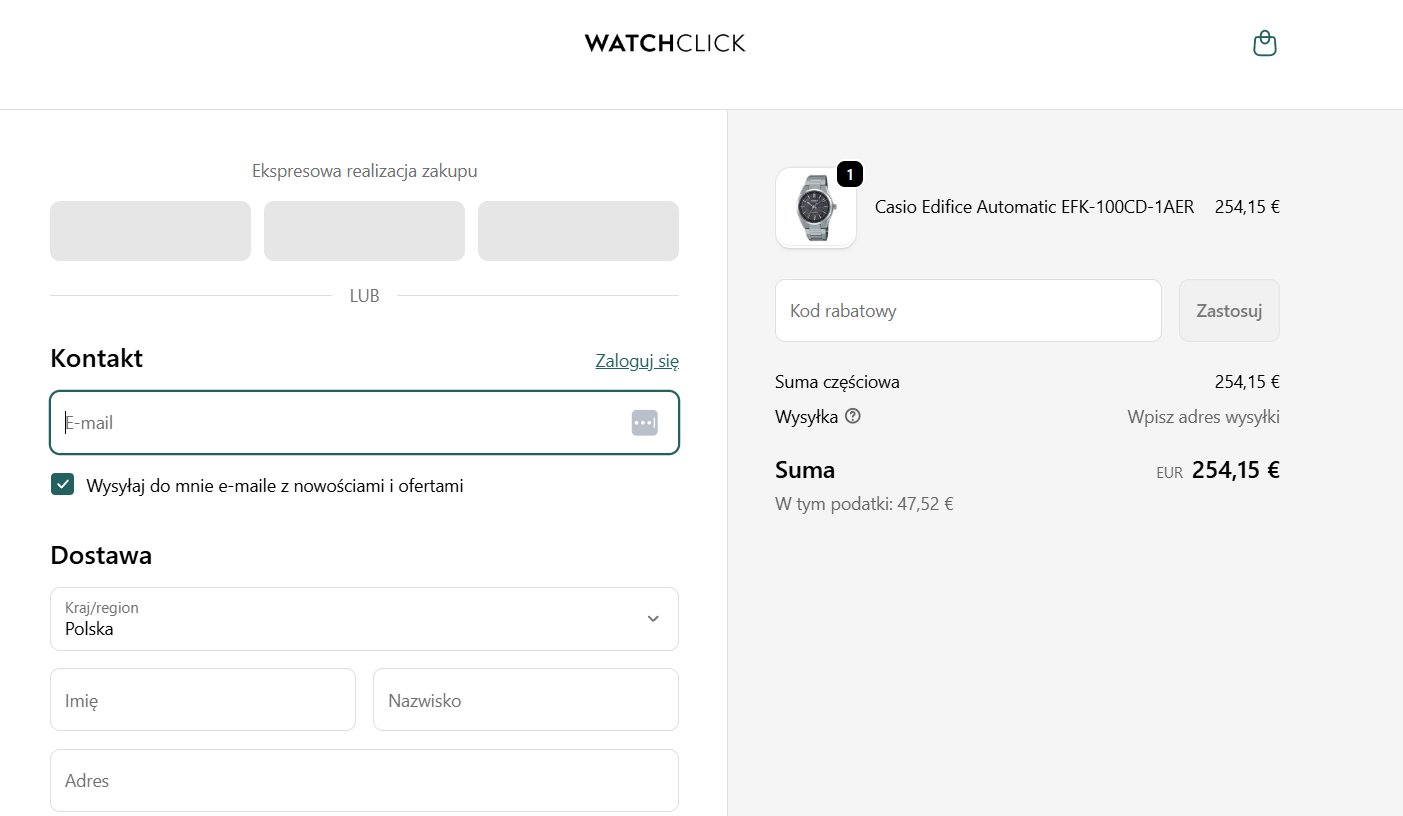The width and height of the screenshot is (1403, 816).
Task: Click the quantity badge on the watch image
Action: 849,173
